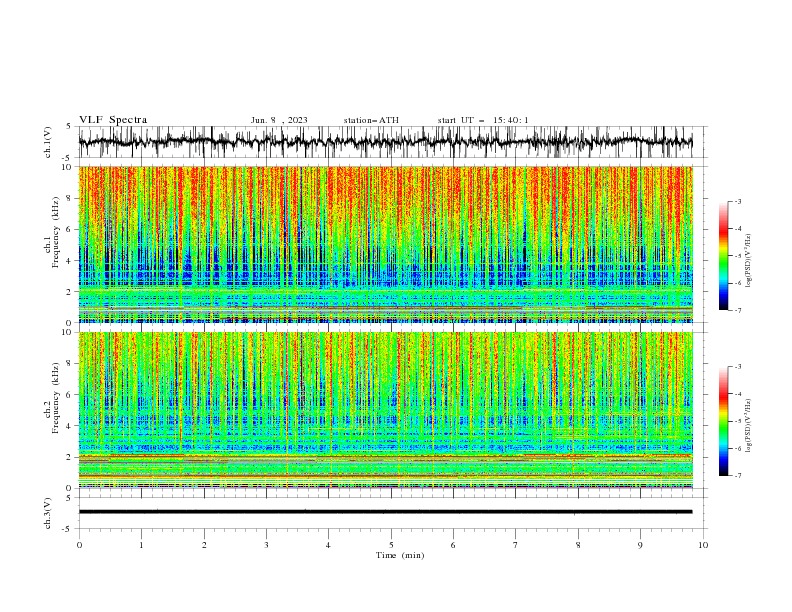This screenshot has width=792, height=612.
Task: Click the ch.1 spectrogram panel
Action: tap(385, 244)
